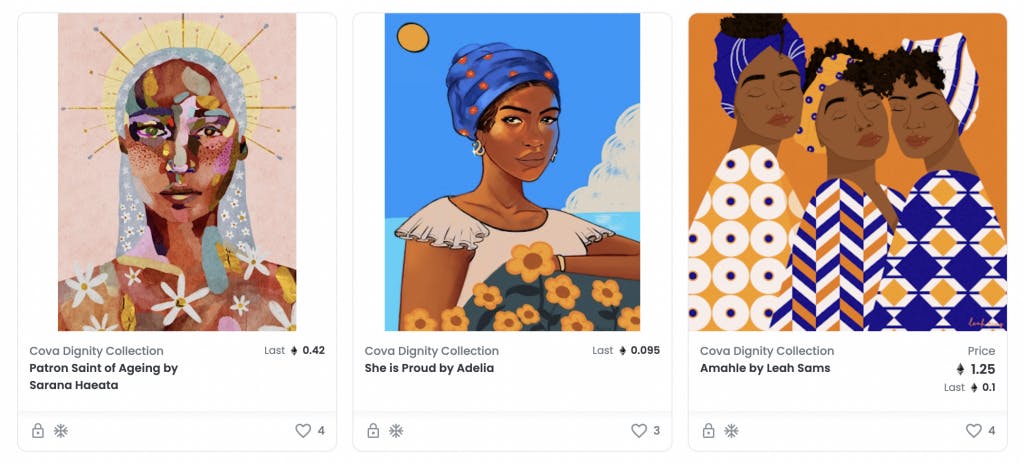Click snowflake icon on Patron Saint card
The image size is (1024, 465).
(61, 431)
